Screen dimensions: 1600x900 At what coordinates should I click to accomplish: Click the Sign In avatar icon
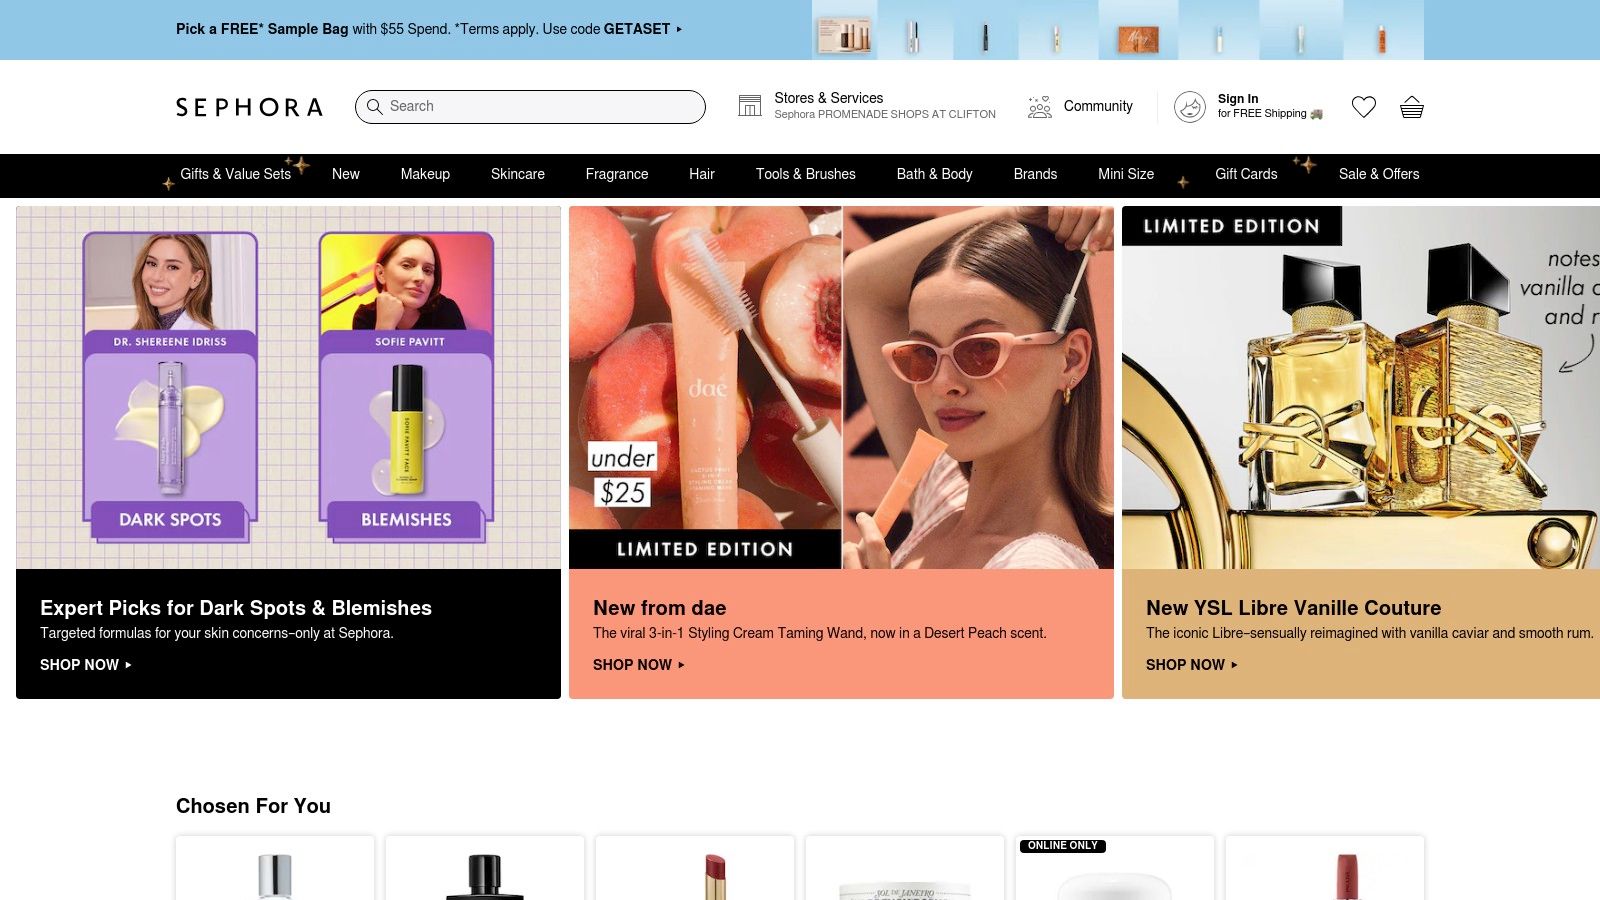pyautogui.click(x=1190, y=107)
